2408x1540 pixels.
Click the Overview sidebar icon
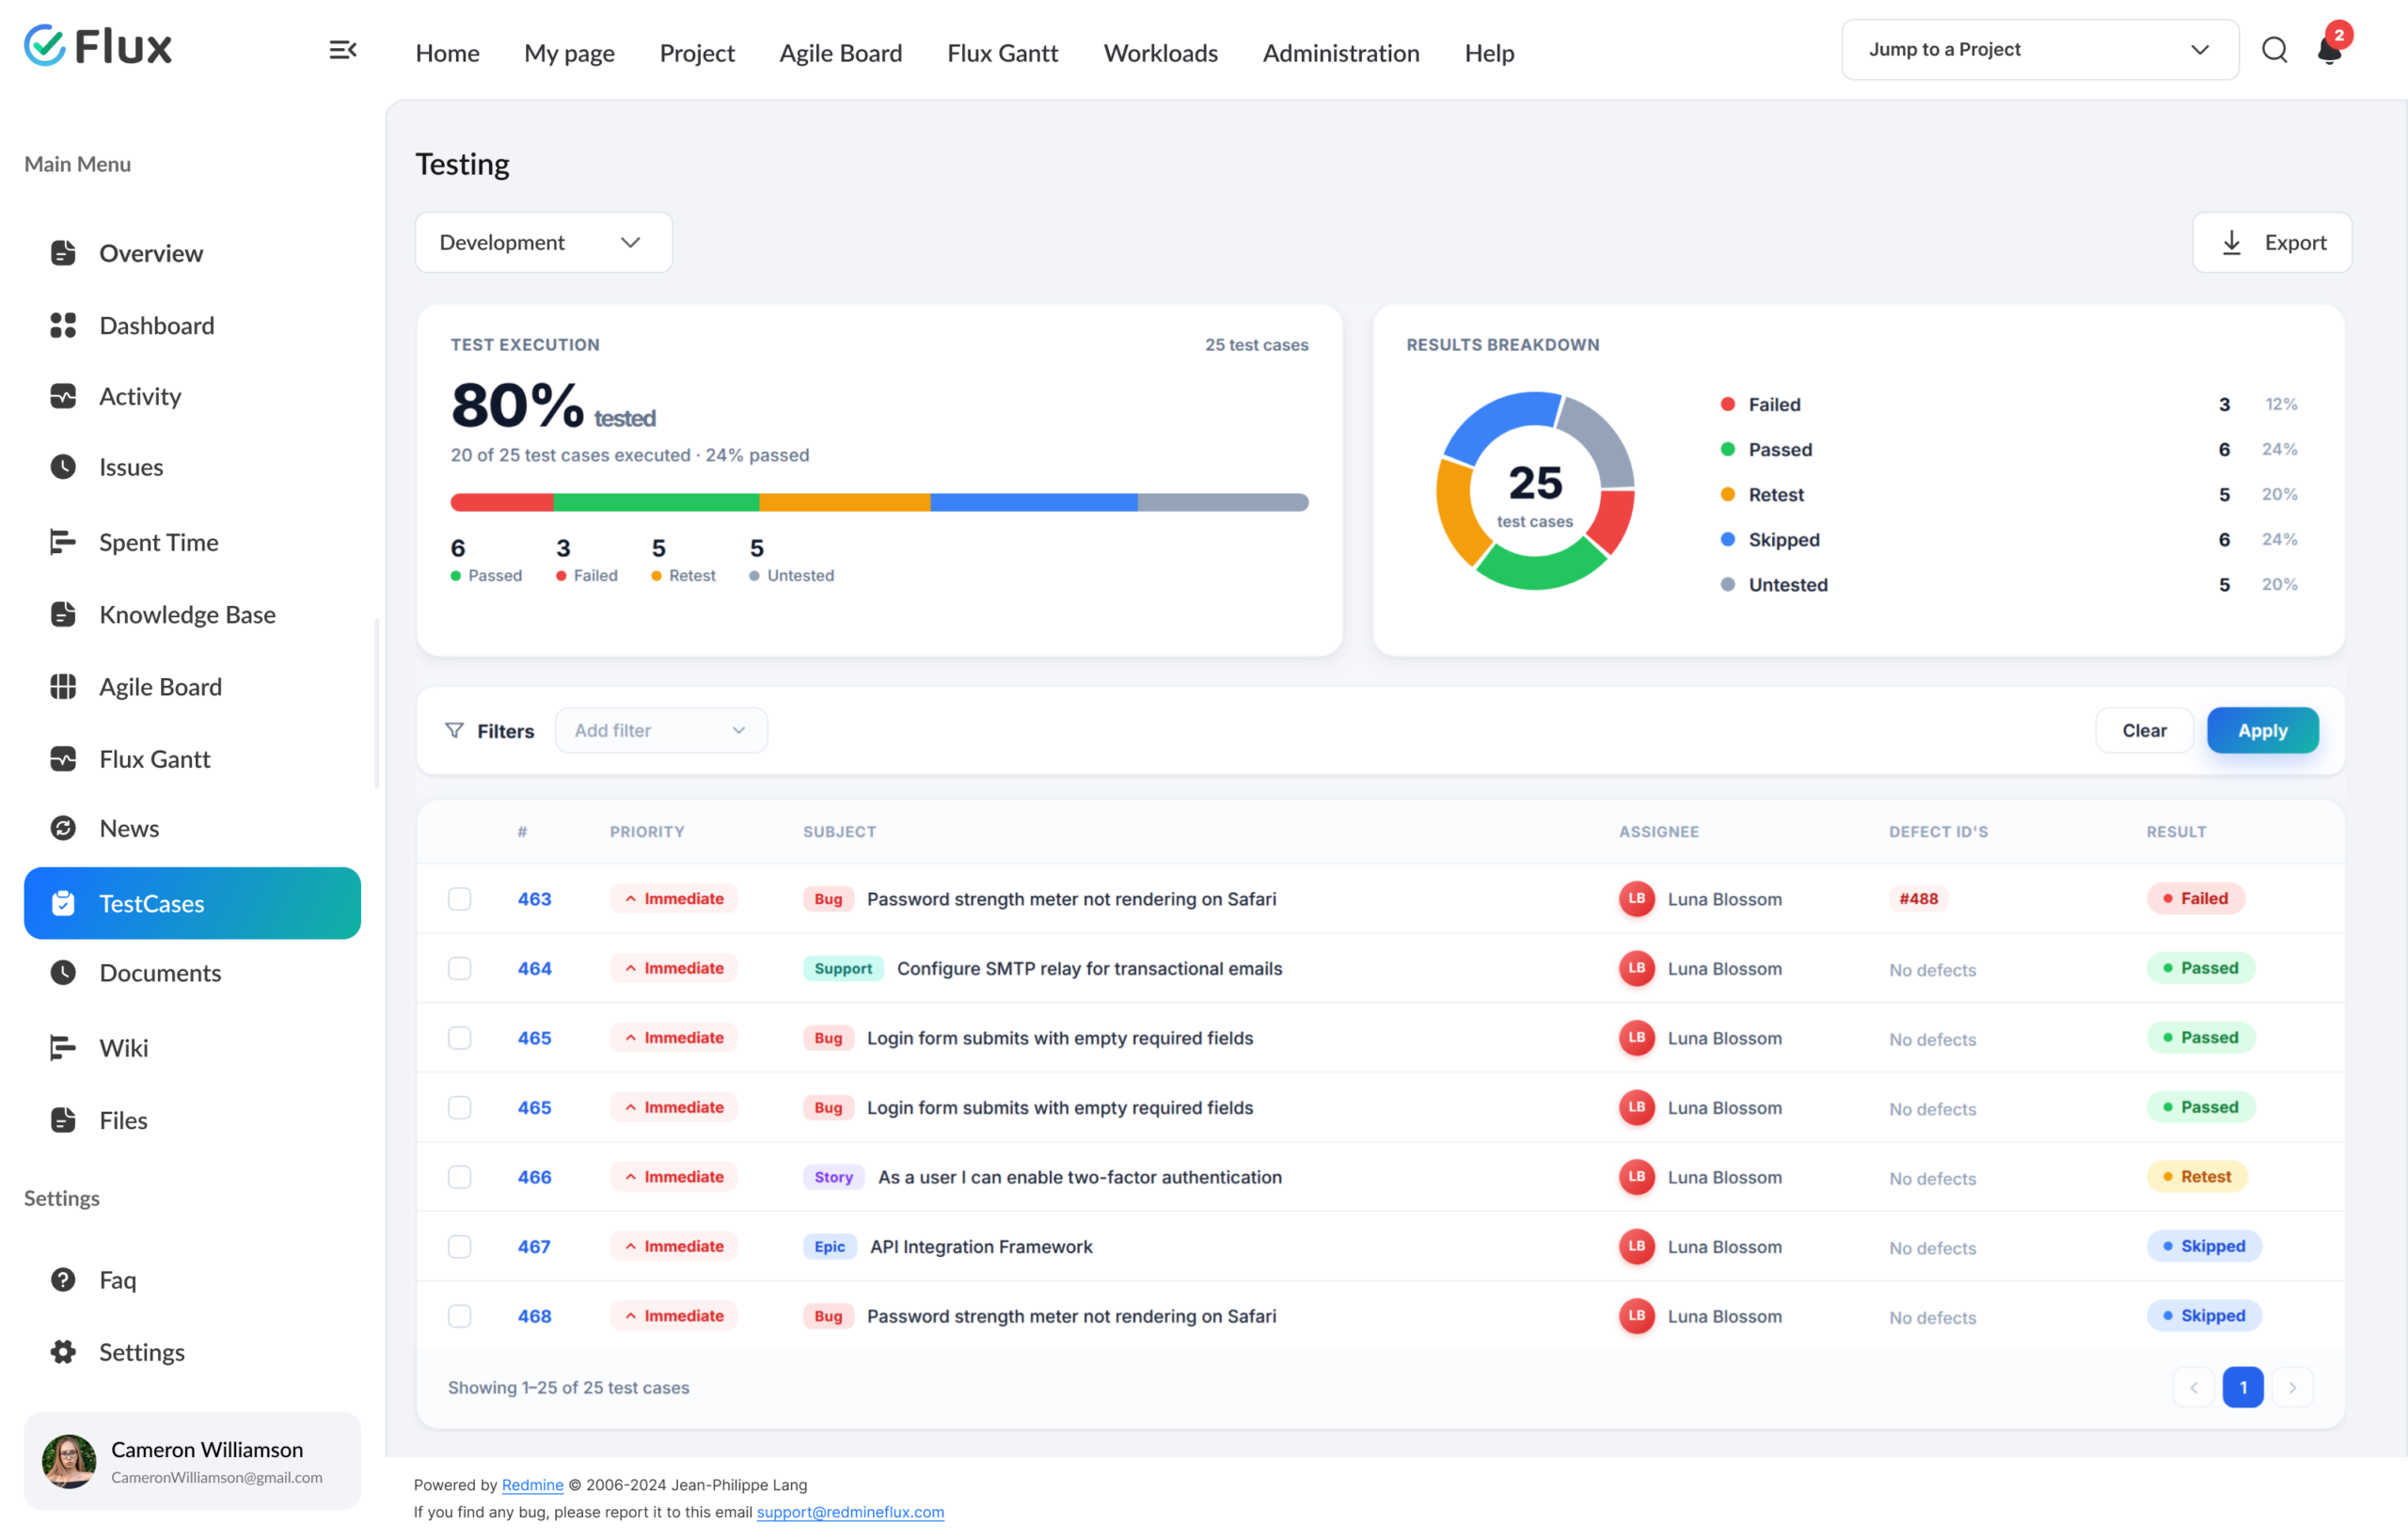(x=63, y=253)
